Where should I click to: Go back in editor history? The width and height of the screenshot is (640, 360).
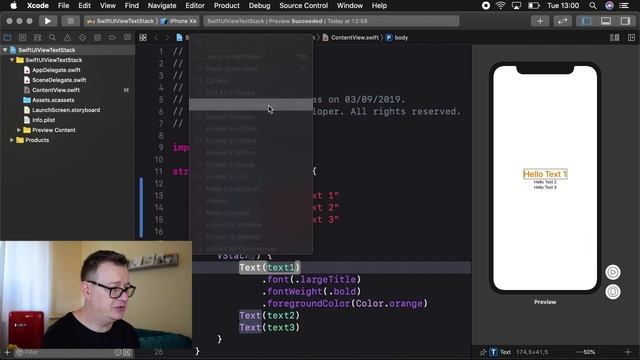pyautogui.click(x=156, y=38)
